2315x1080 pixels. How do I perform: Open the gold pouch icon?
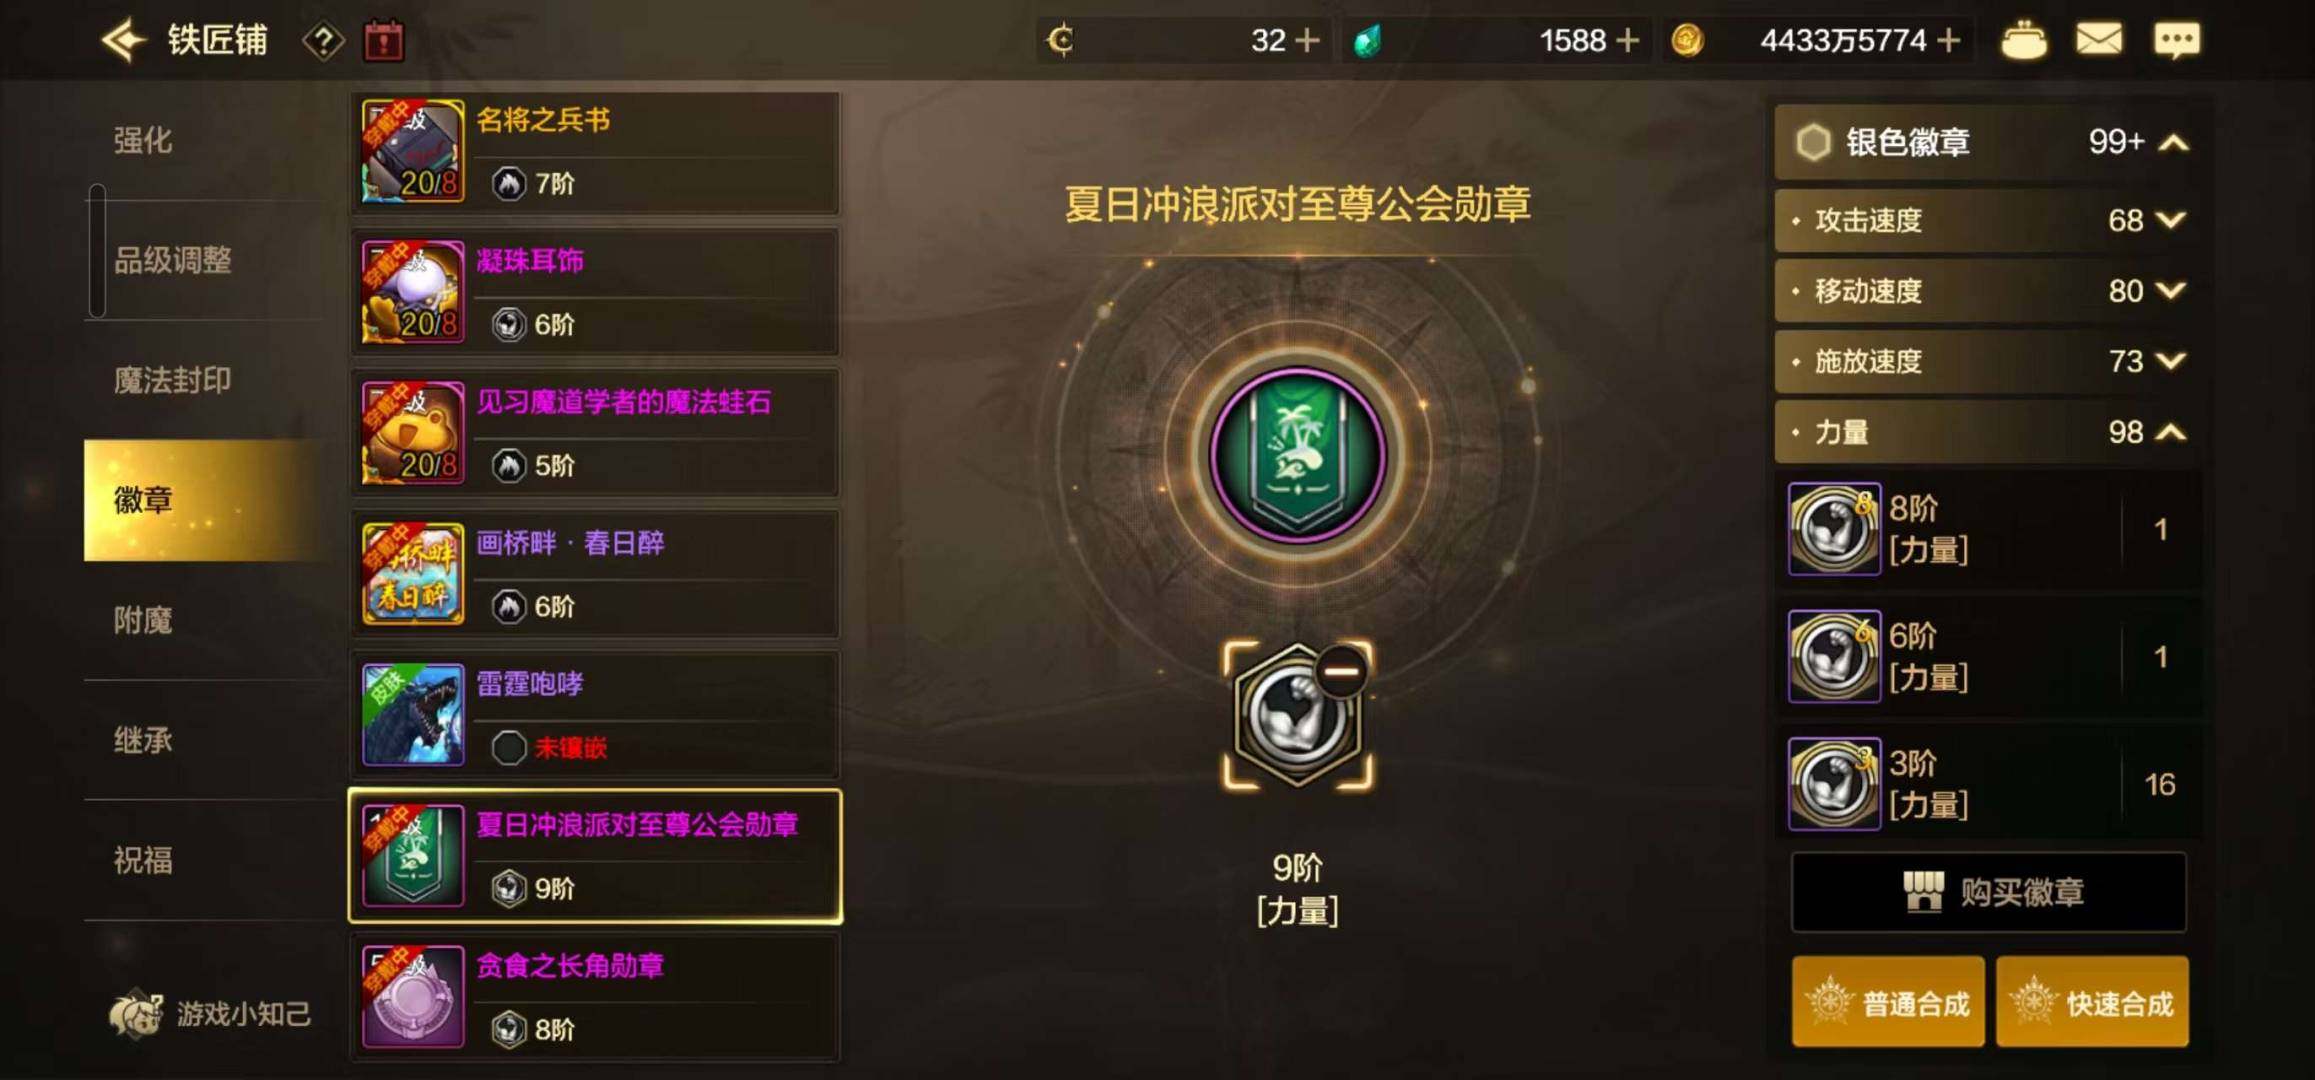(2023, 41)
